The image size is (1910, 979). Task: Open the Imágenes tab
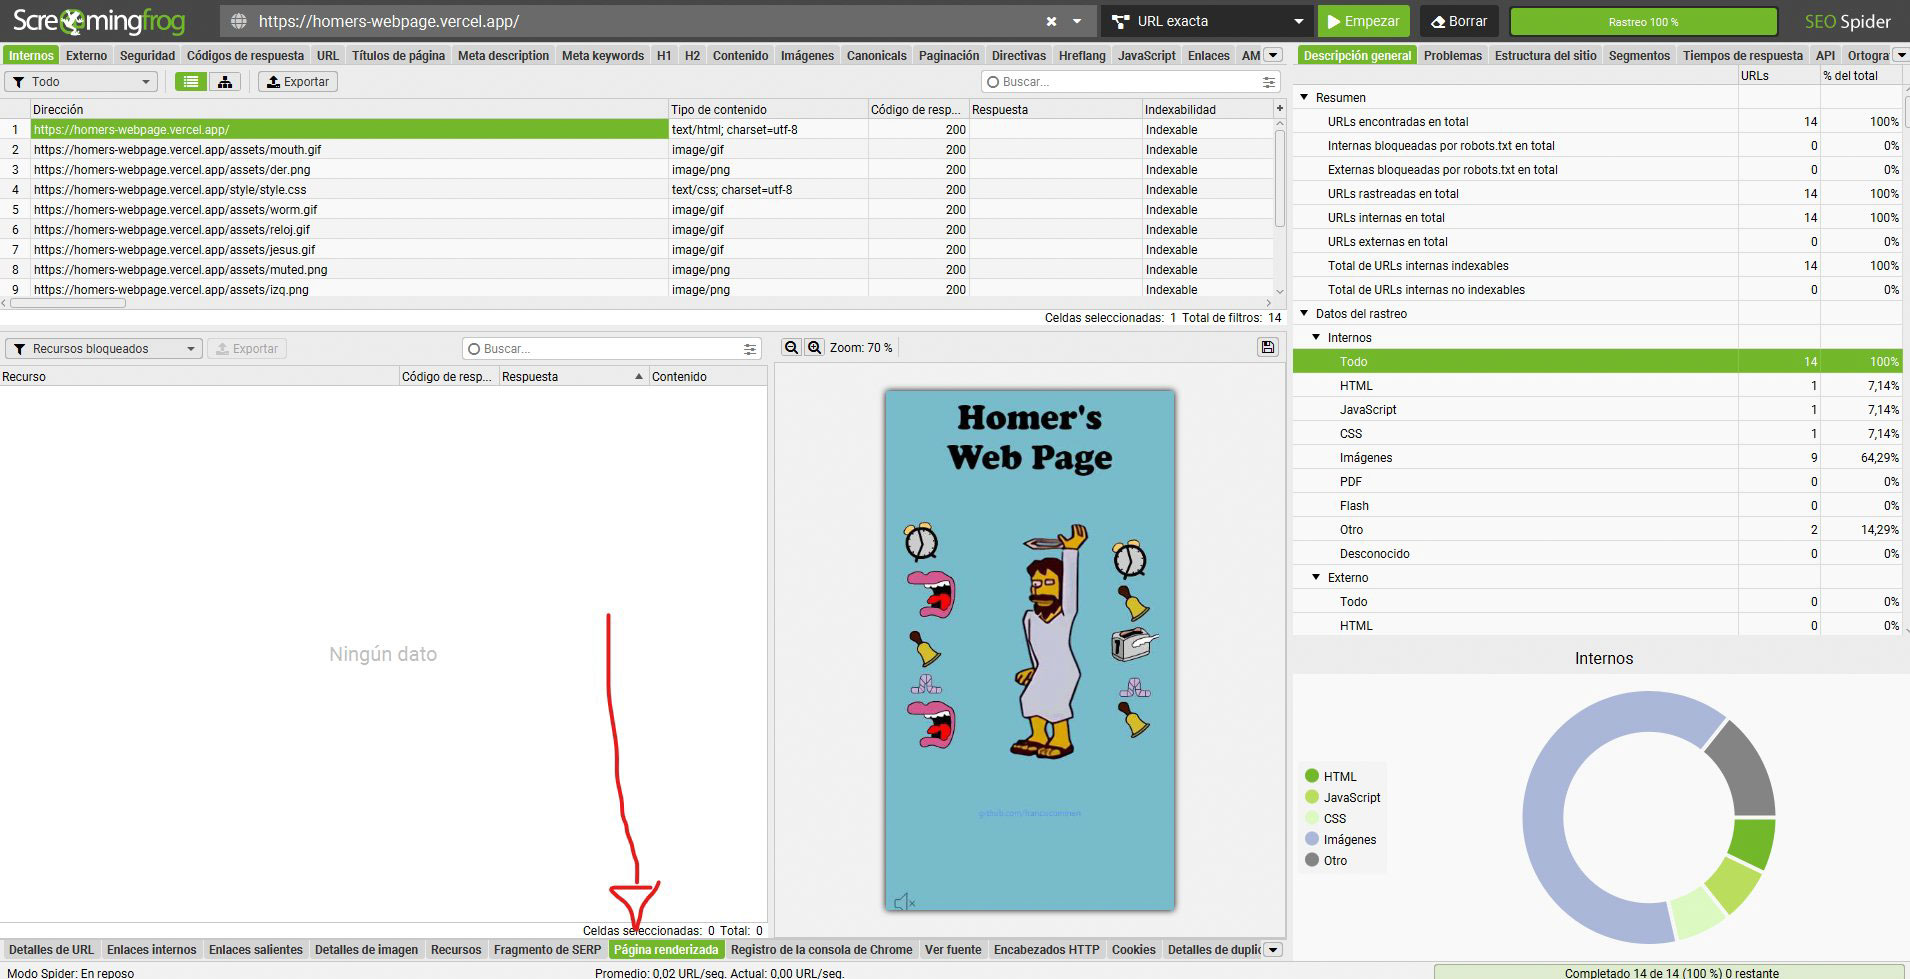(807, 55)
